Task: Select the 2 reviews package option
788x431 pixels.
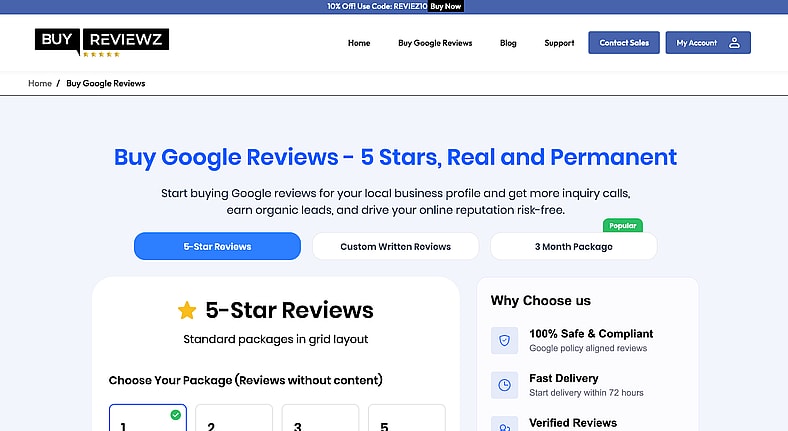Action: 234,418
